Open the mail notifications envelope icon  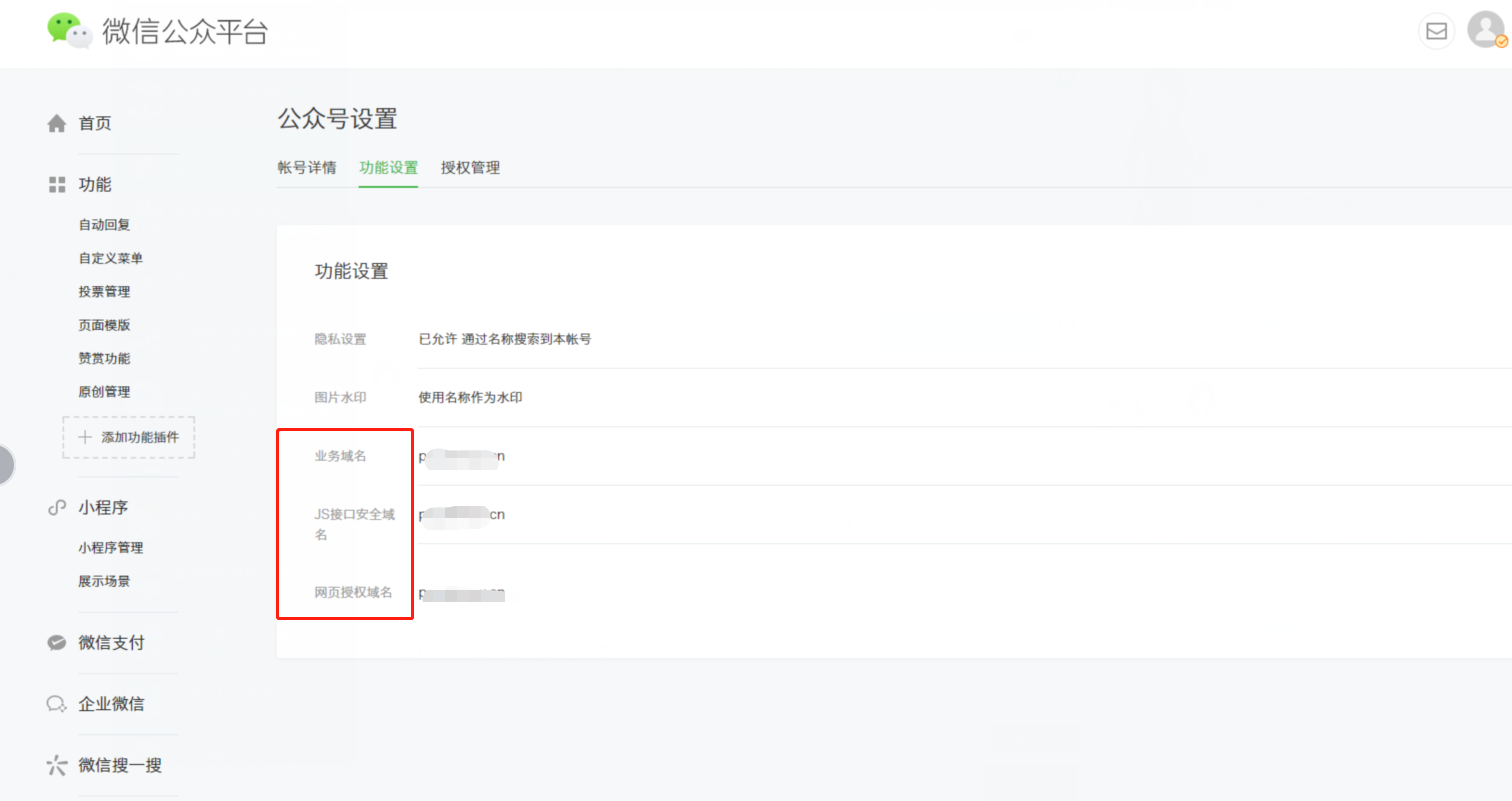(1436, 31)
